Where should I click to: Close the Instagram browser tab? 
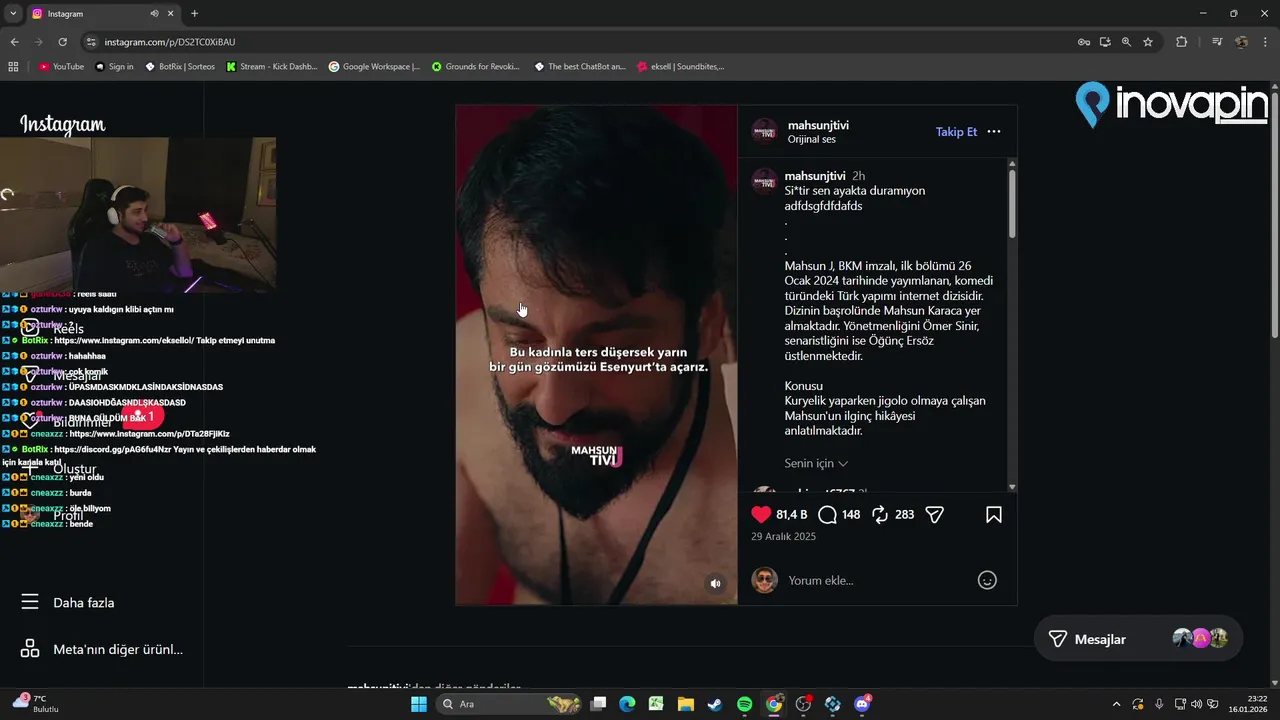(x=171, y=14)
